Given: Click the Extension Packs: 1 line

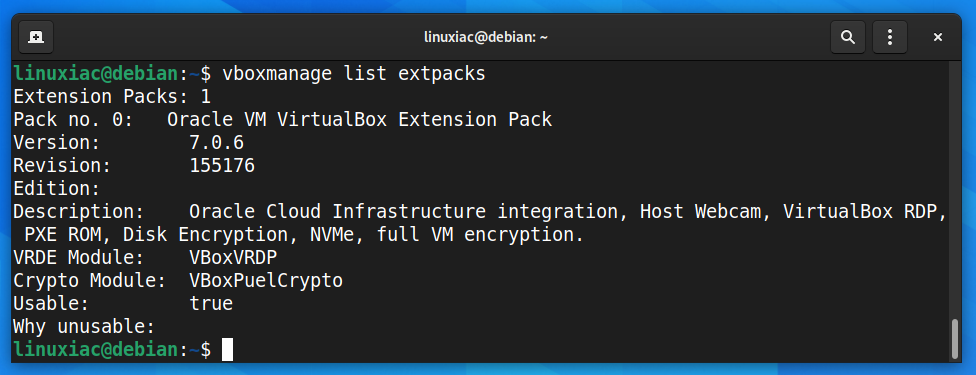Looking at the screenshot, I should tap(112, 97).
